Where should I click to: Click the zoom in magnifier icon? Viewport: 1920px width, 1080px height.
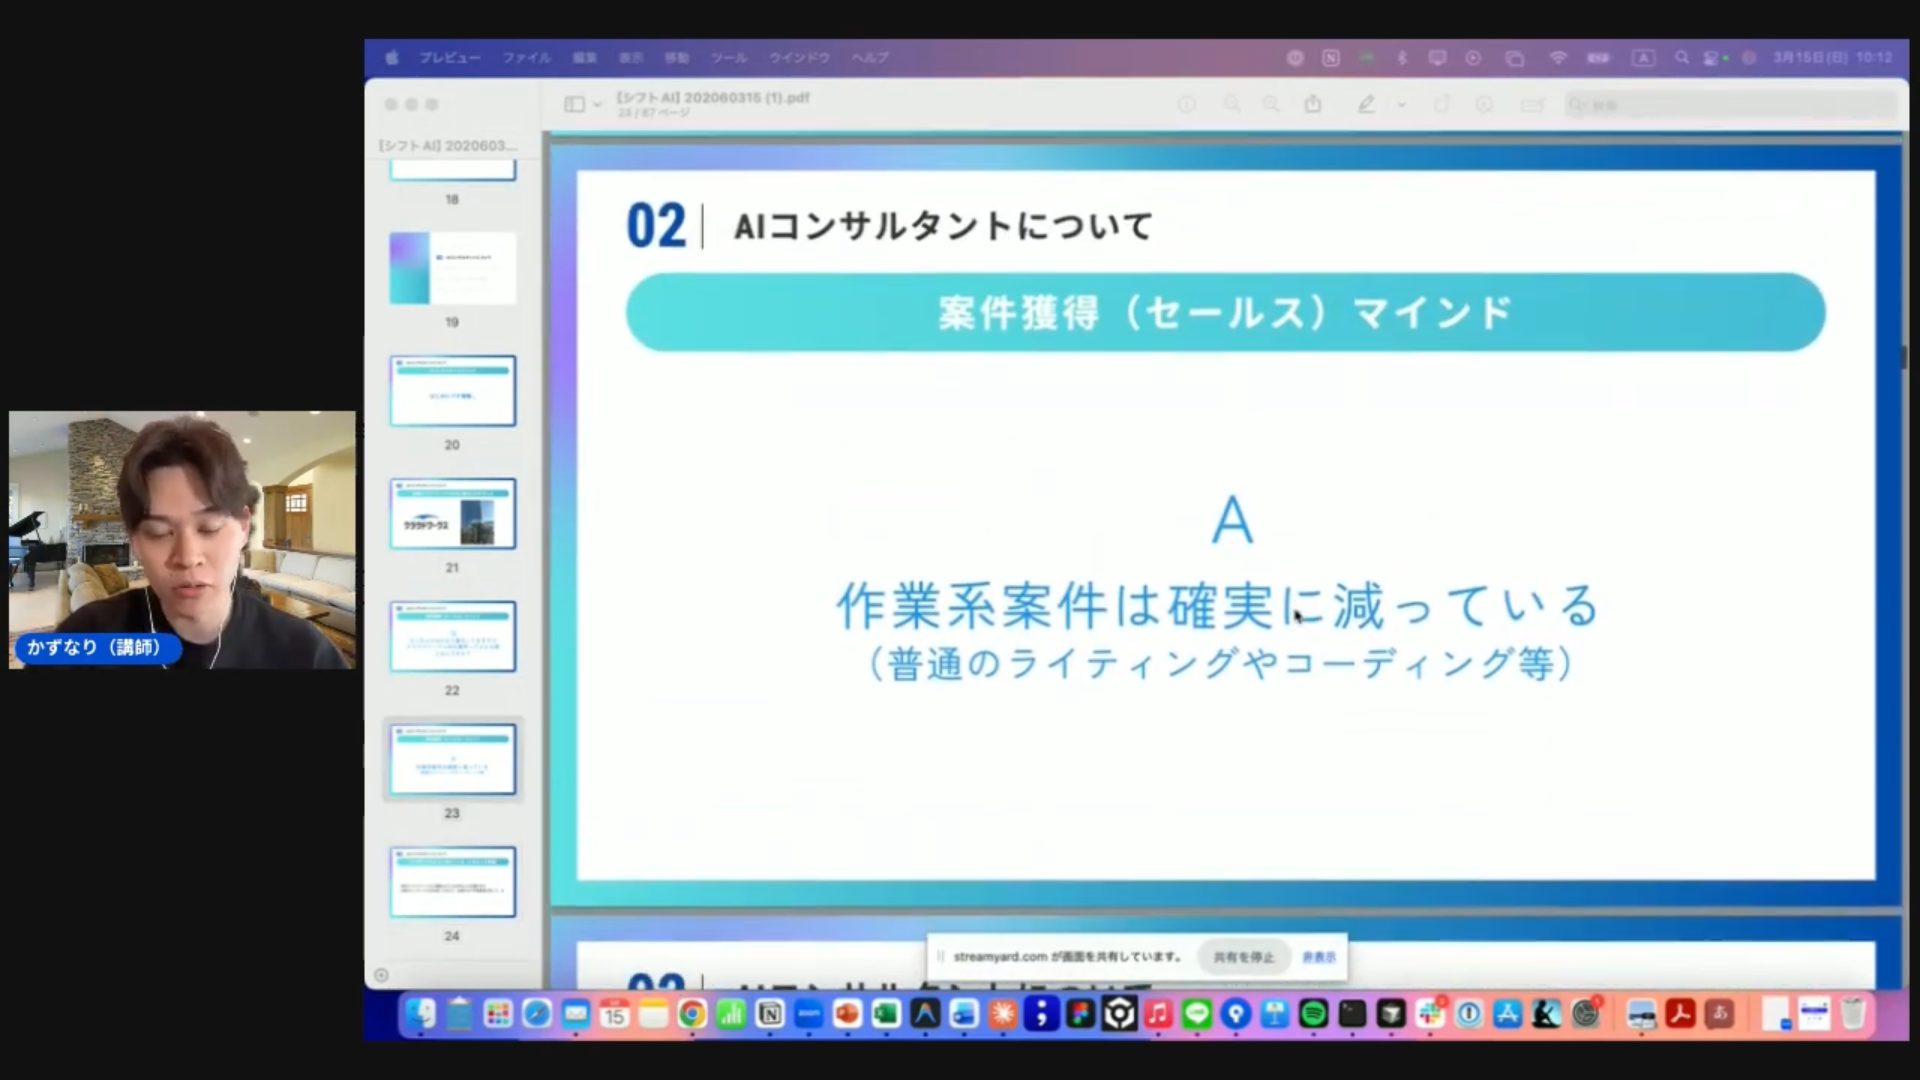1271,104
